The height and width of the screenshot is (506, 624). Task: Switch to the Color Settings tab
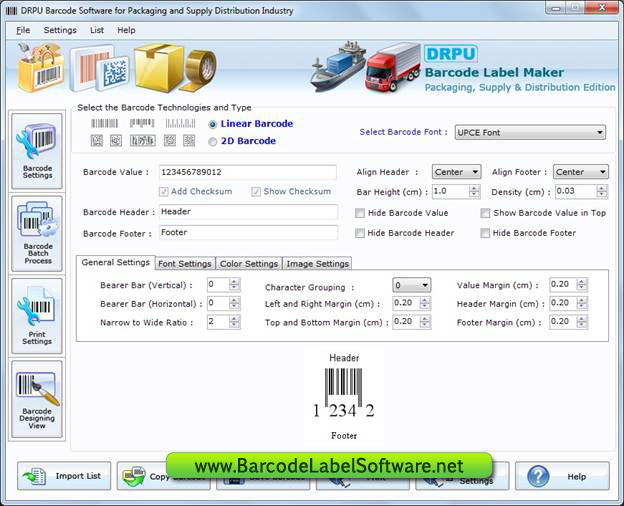tap(249, 264)
